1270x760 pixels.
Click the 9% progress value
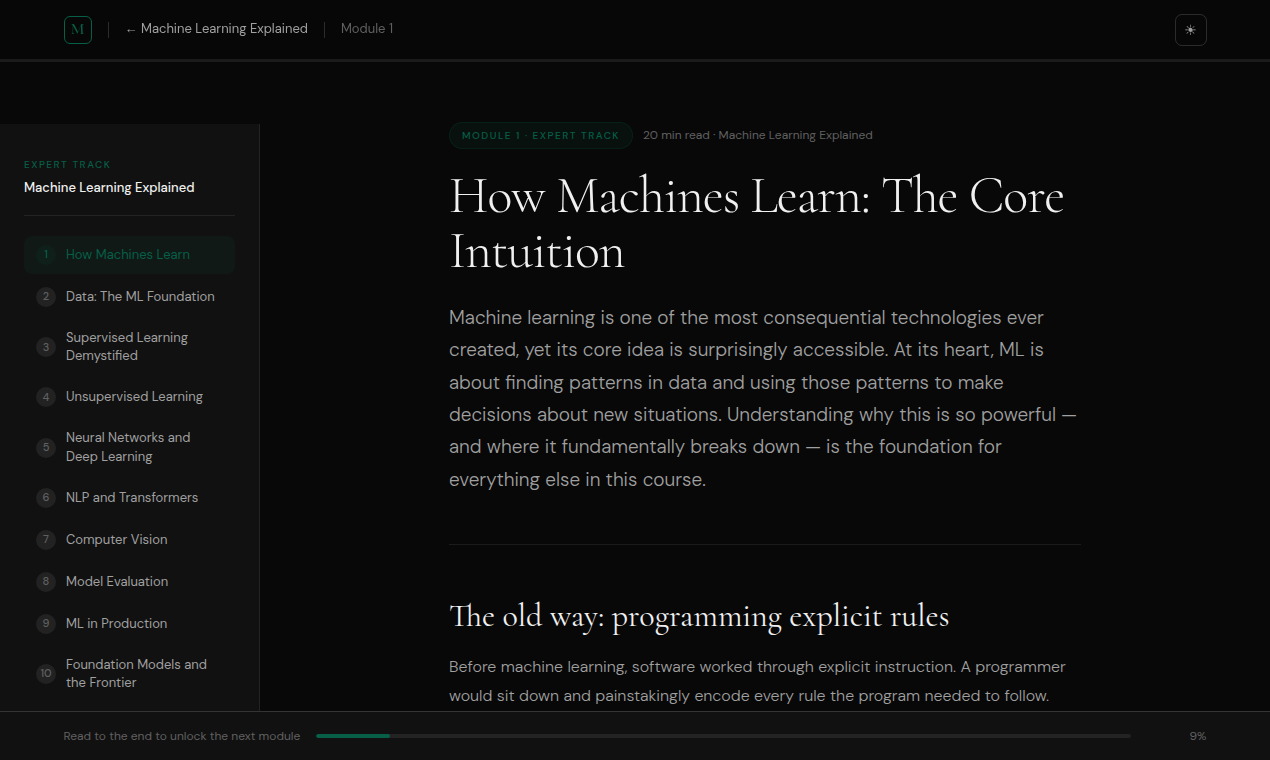pyautogui.click(x=1197, y=736)
